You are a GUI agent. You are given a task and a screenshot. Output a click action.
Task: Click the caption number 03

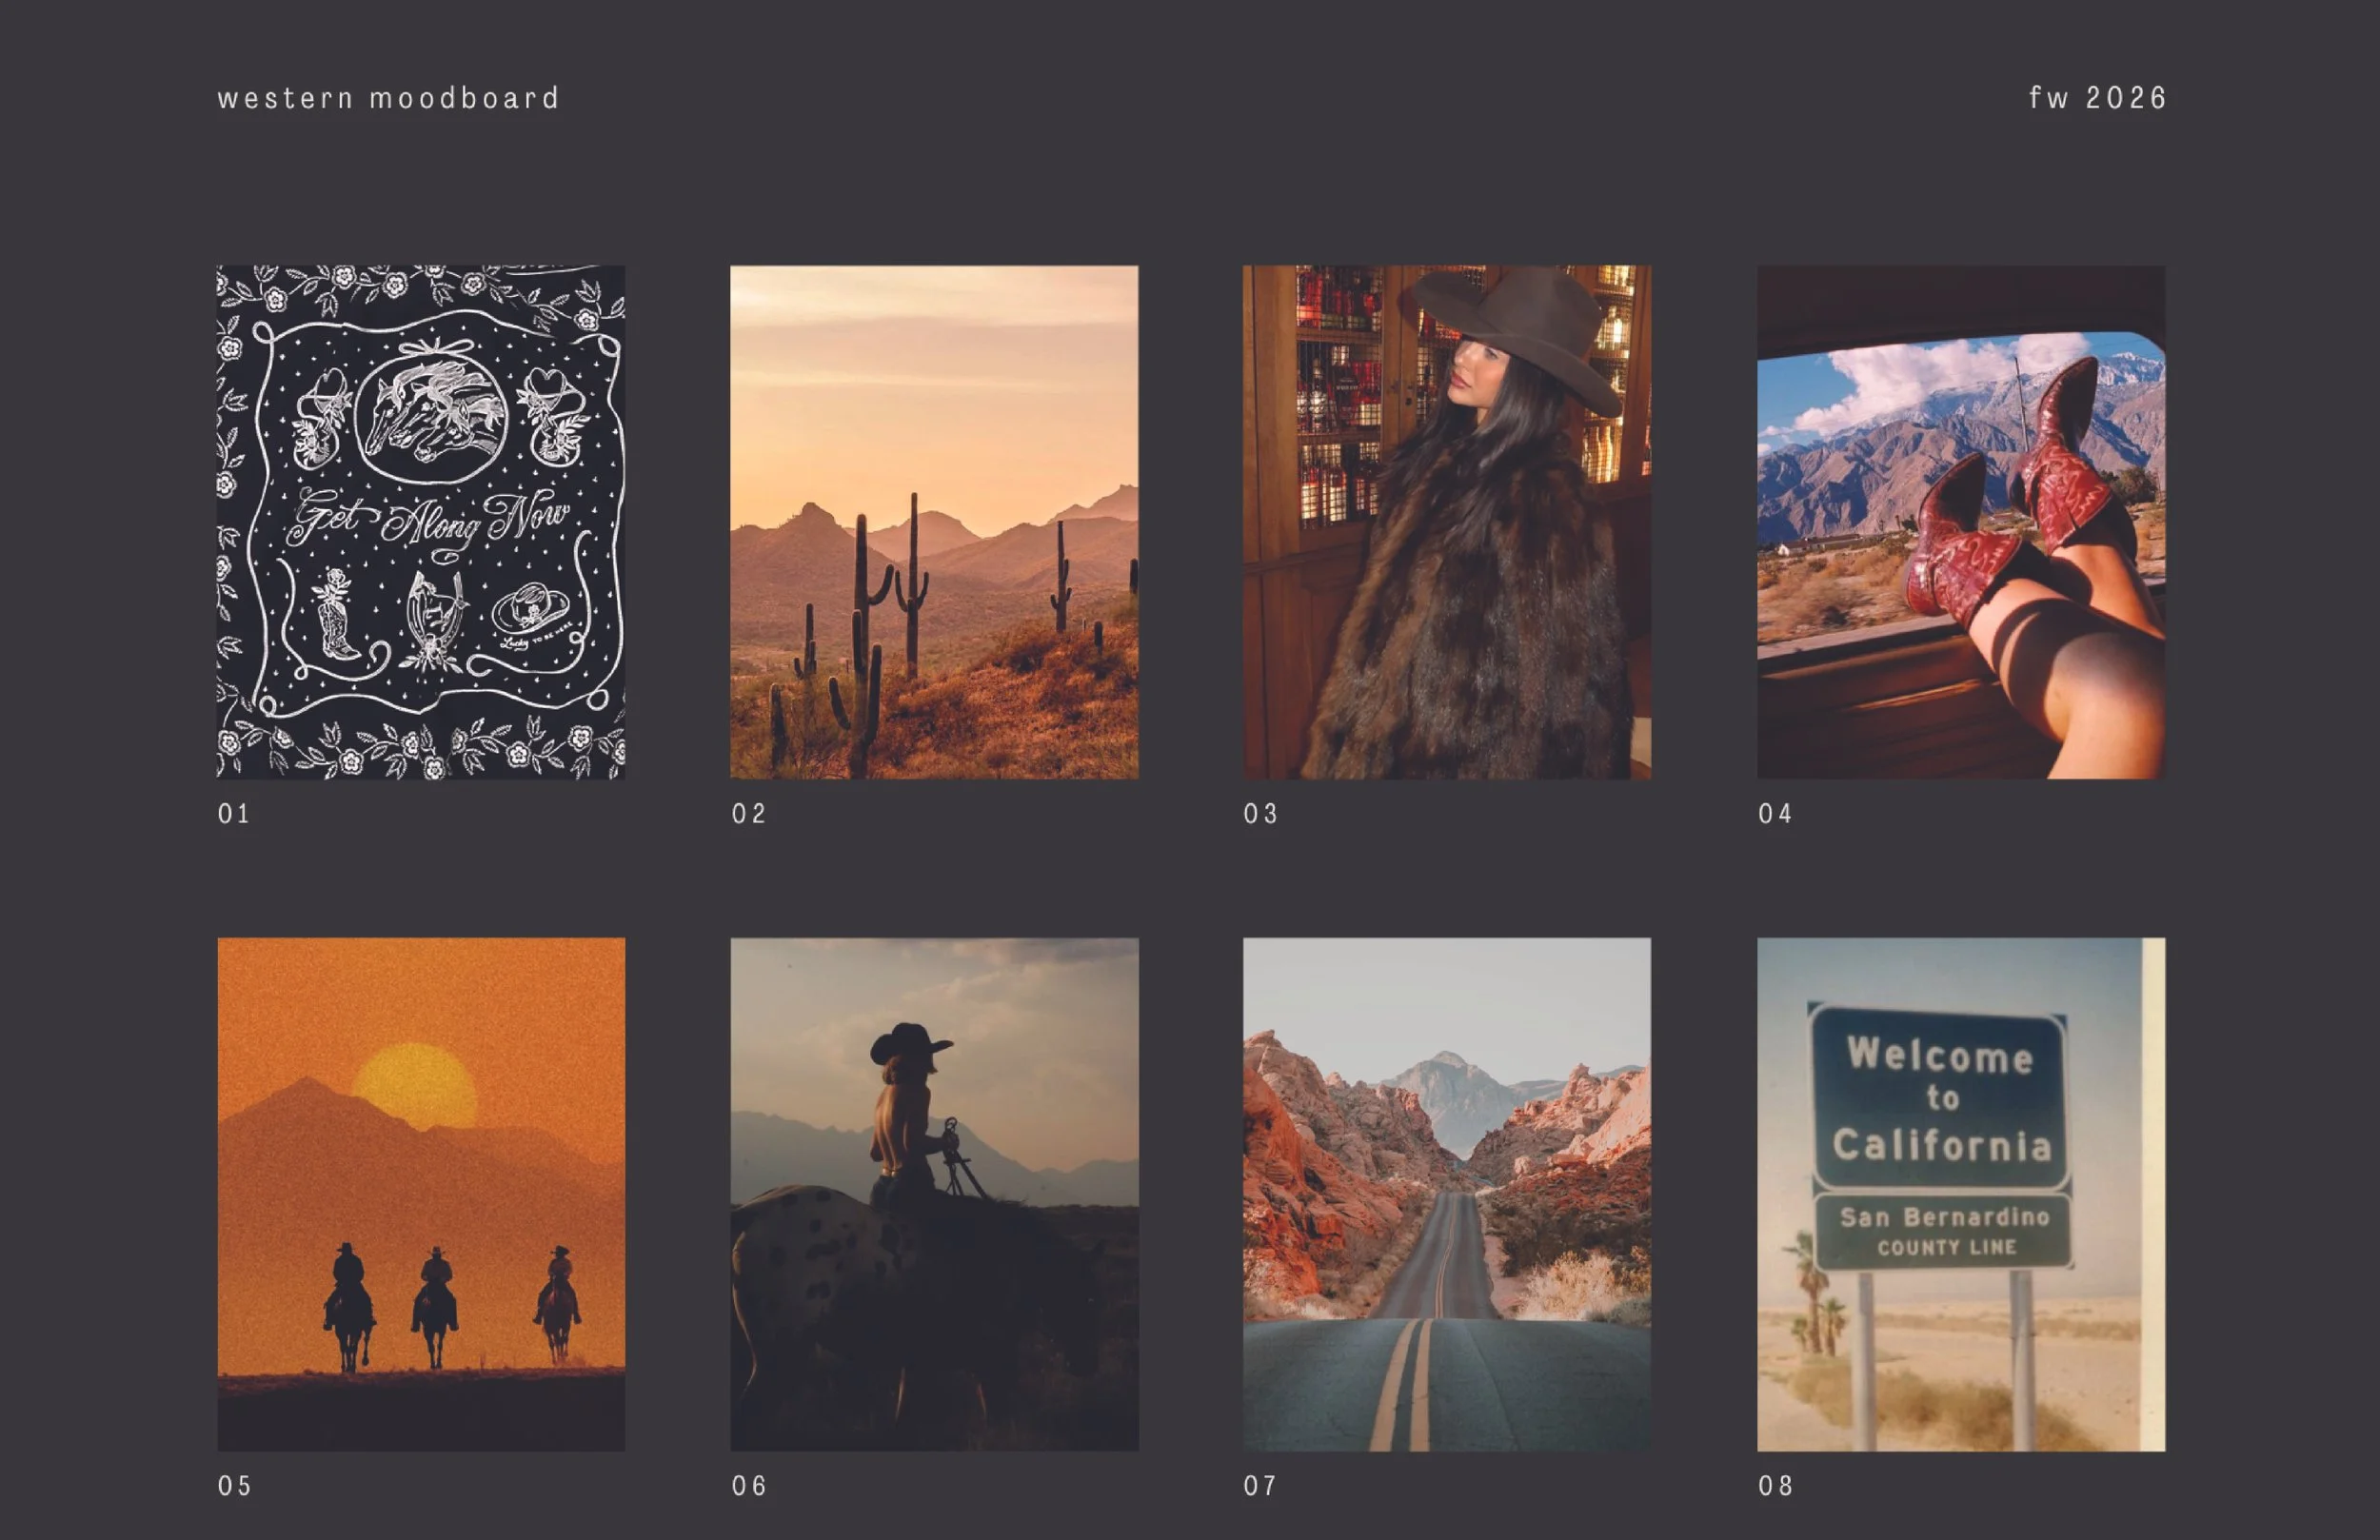1260,814
